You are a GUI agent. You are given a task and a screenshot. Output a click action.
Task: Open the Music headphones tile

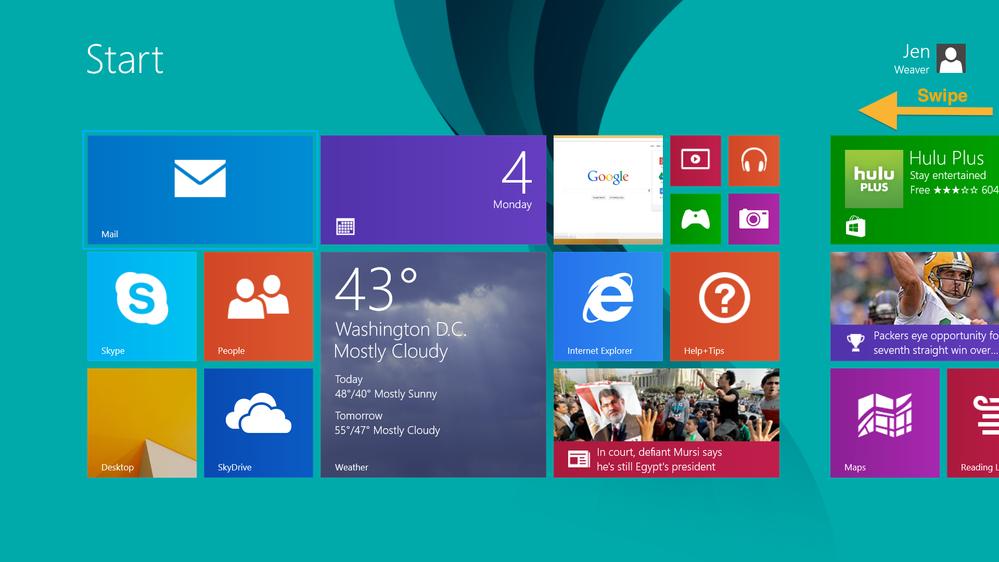[x=754, y=161]
